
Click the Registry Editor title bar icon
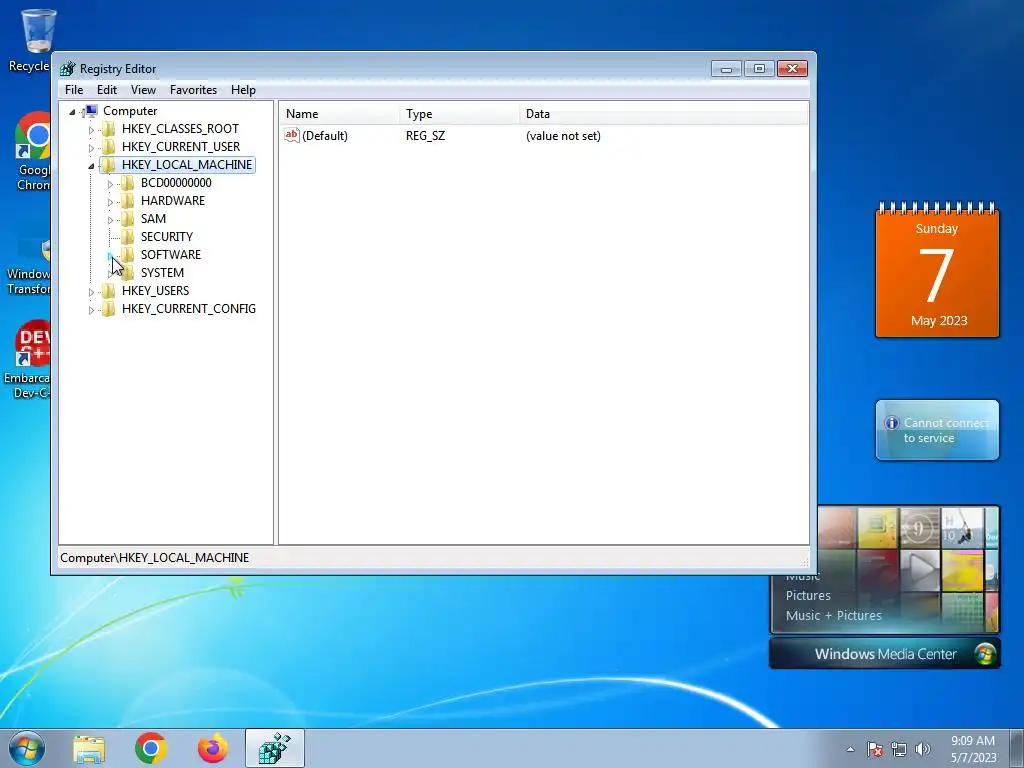pyautogui.click(x=68, y=69)
